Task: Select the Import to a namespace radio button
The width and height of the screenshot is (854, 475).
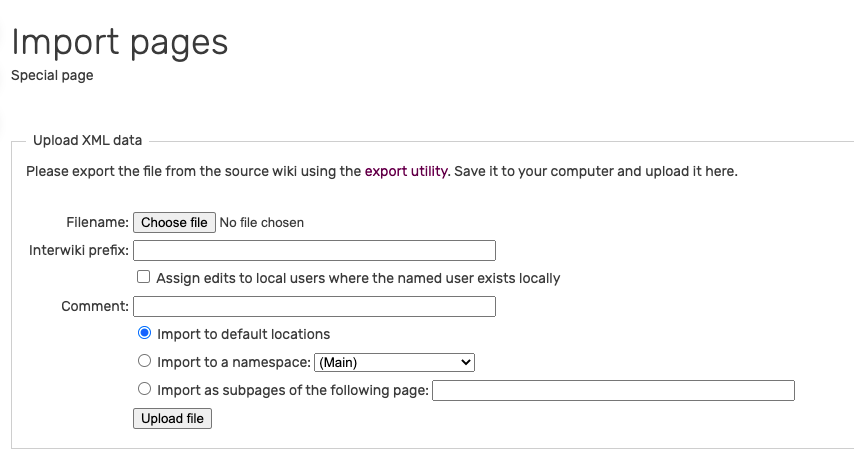Action: tap(144, 361)
